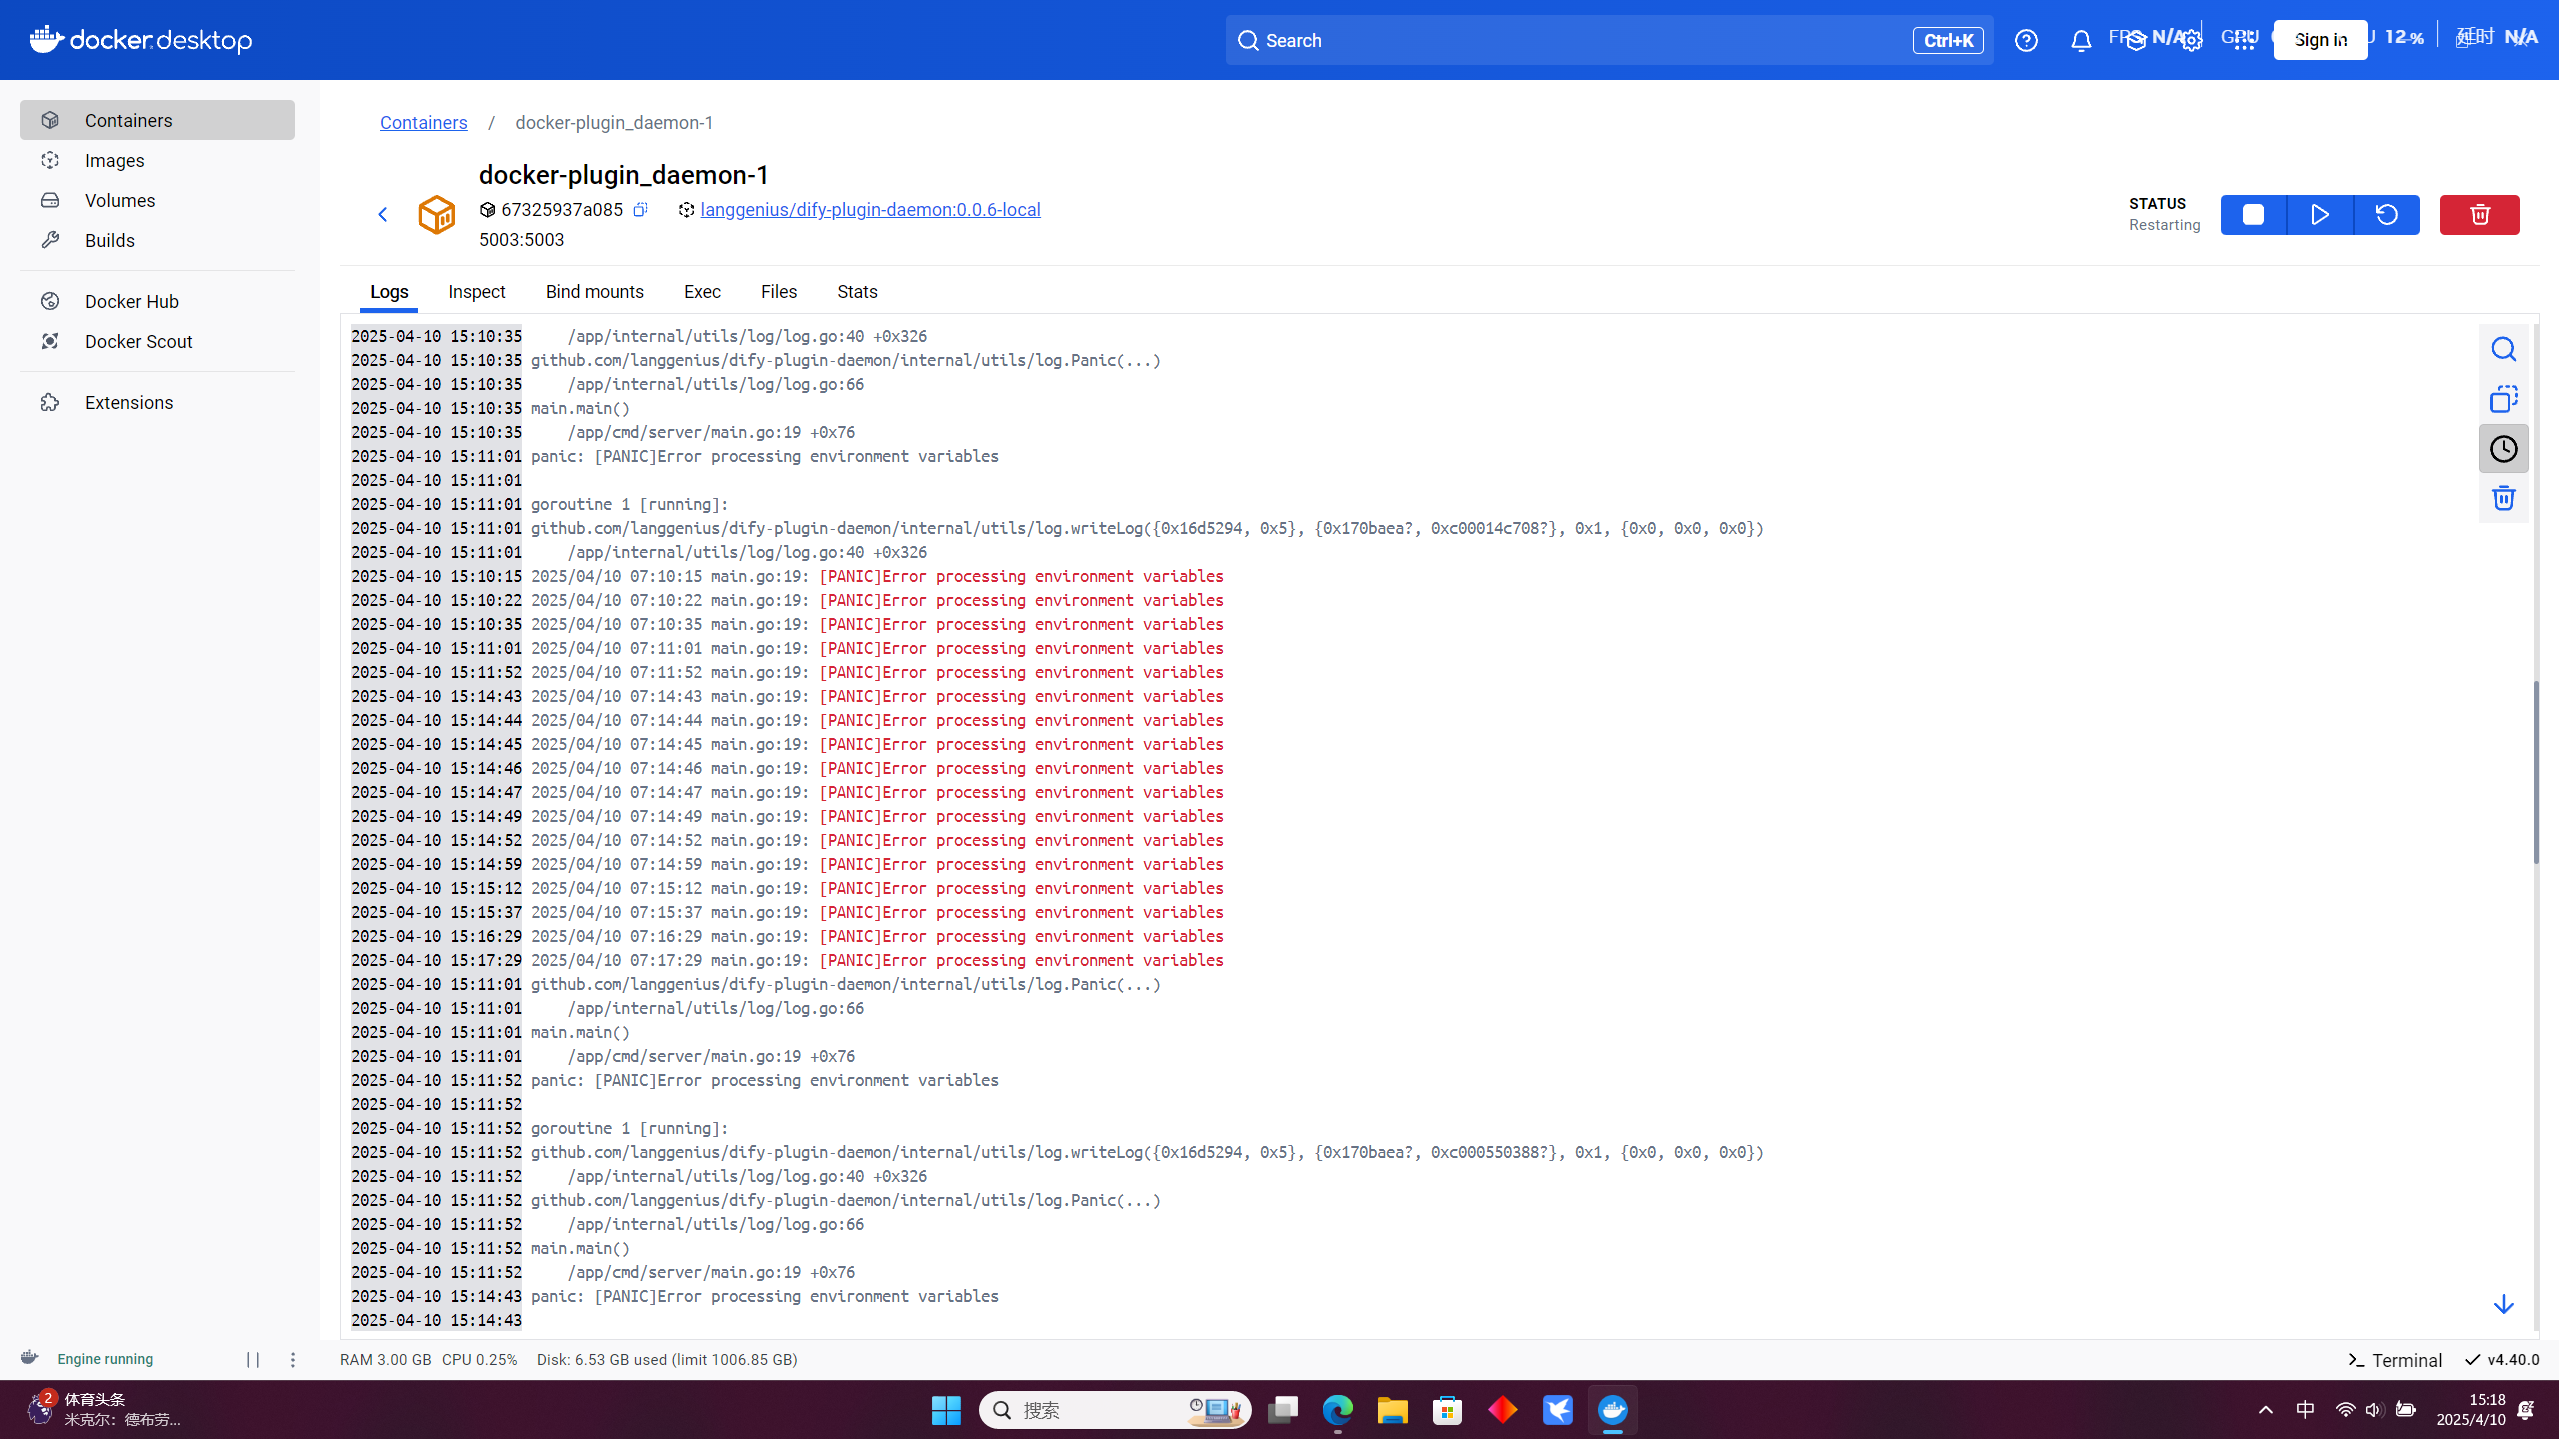Viewport: 2559px width, 1439px height.
Task: Click into the Docker Search field
Action: coord(1580,40)
